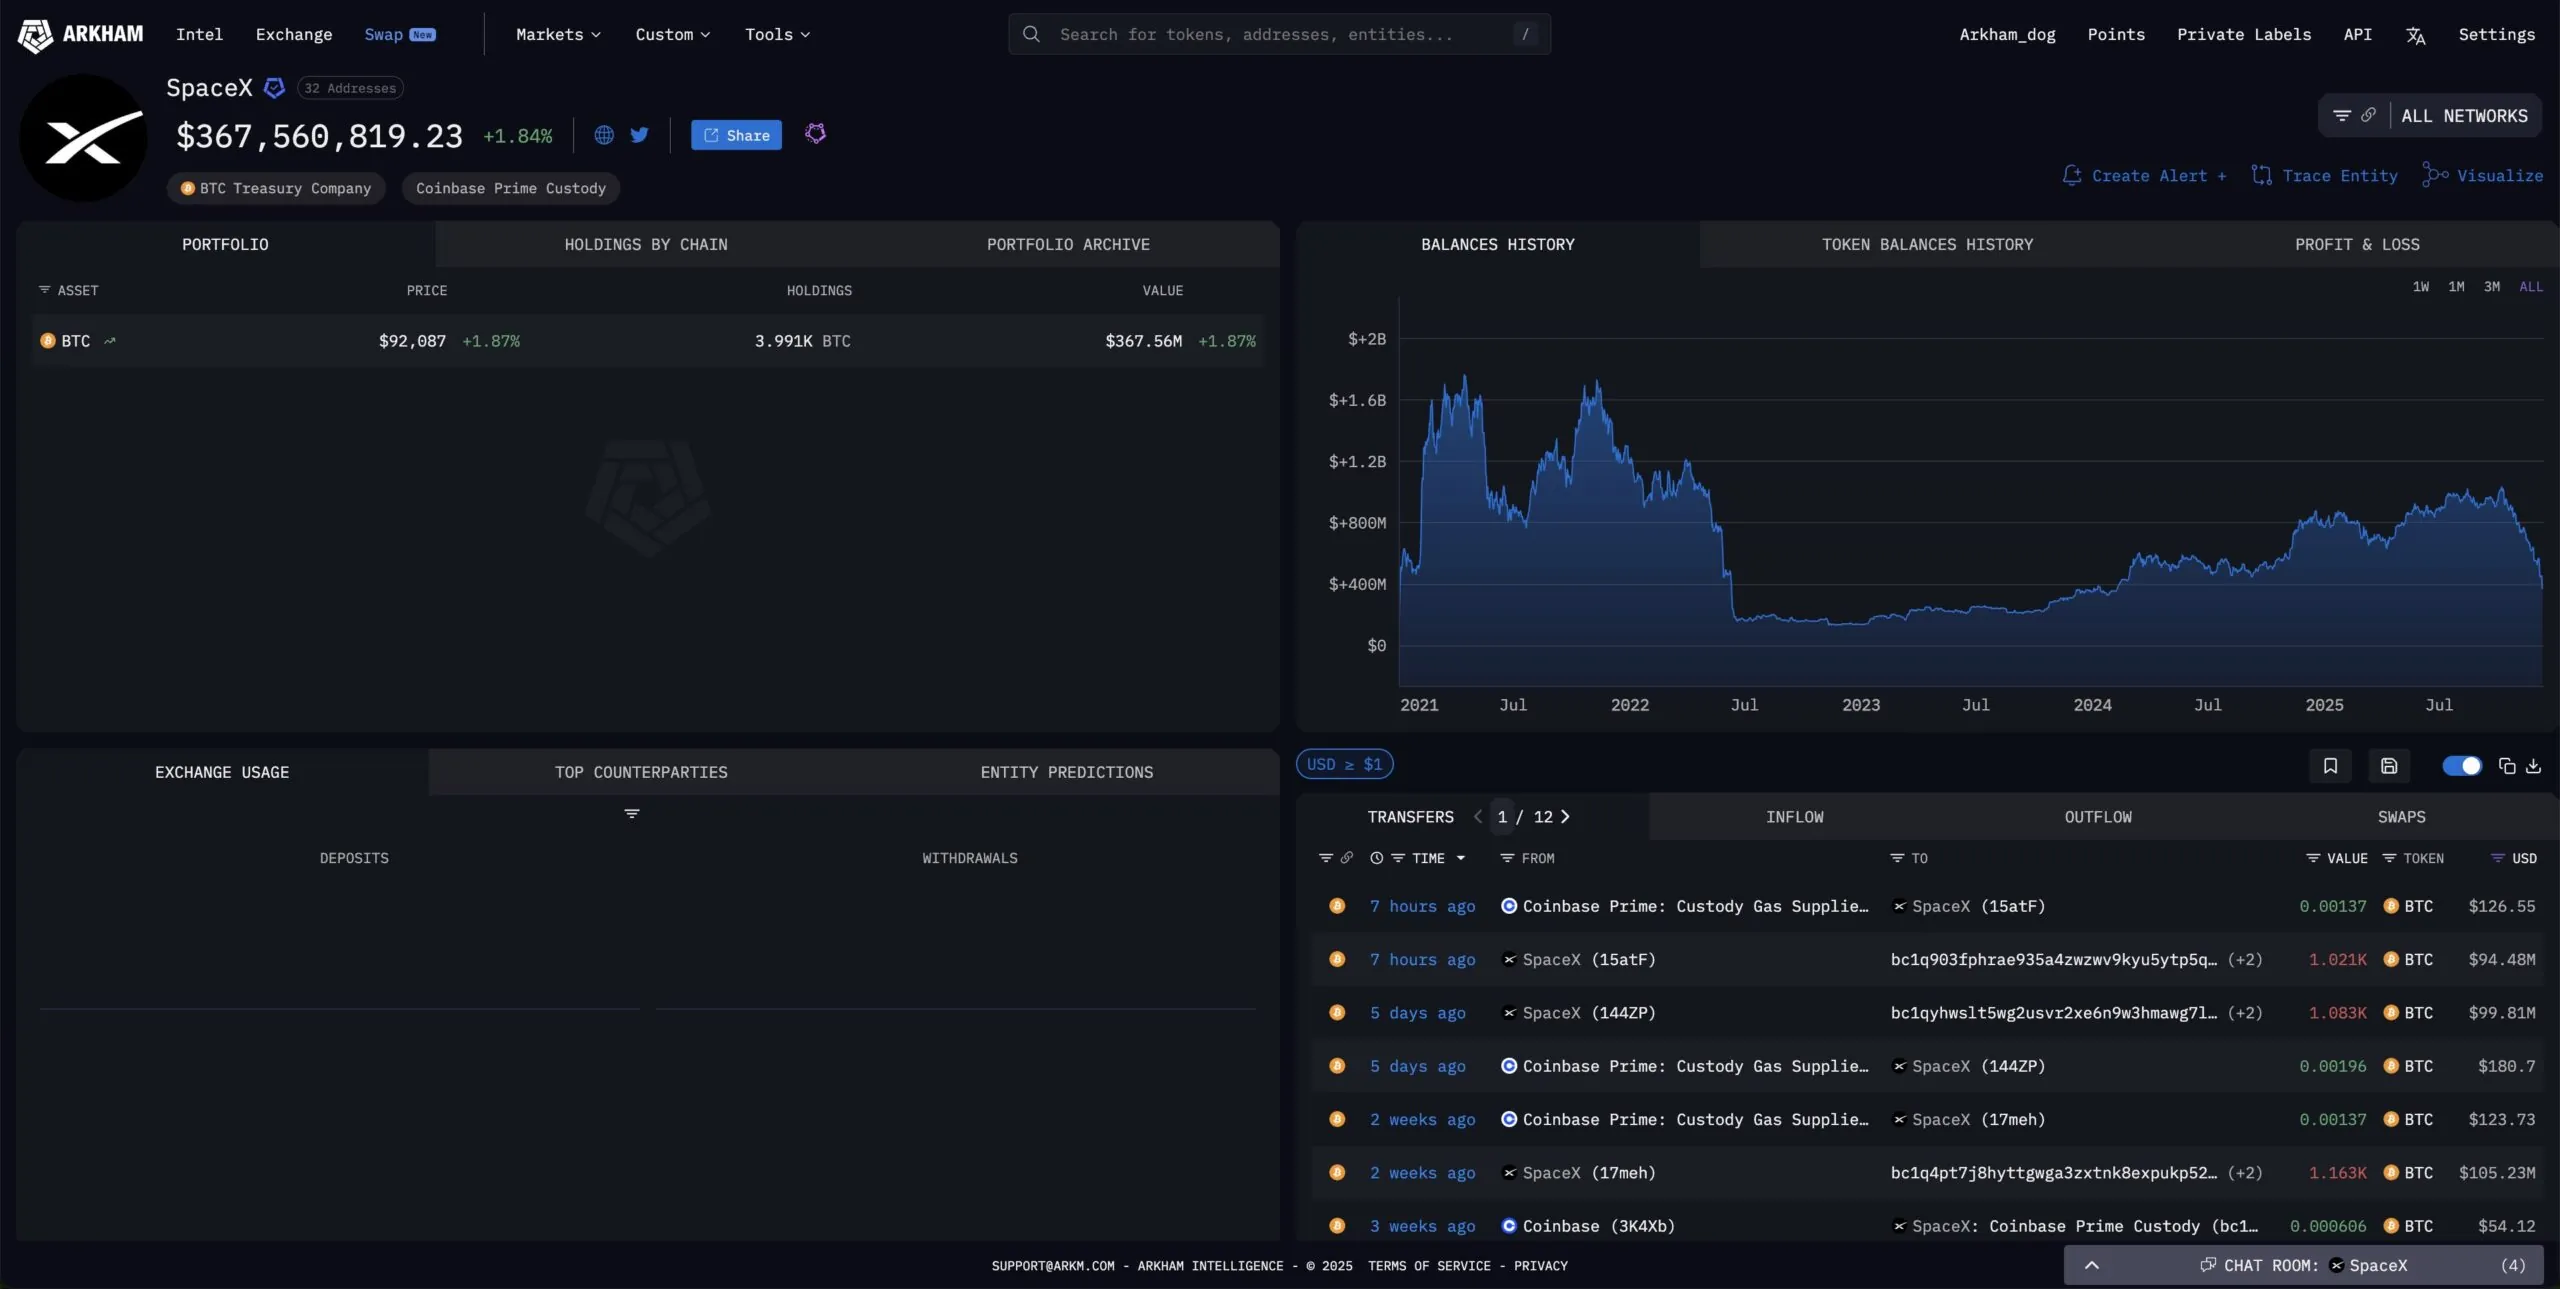2560x1289 pixels.
Task: Switch to Holdings By Chain tab
Action: [646, 245]
